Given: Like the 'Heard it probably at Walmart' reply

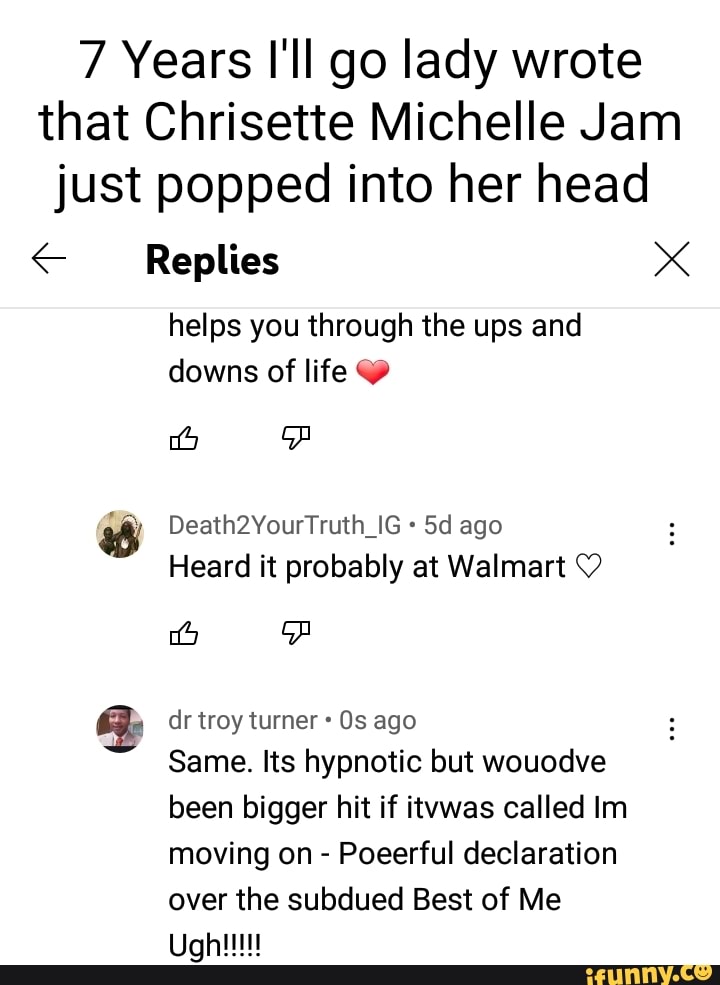Looking at the screenshot, I should [x=184, y=633].
